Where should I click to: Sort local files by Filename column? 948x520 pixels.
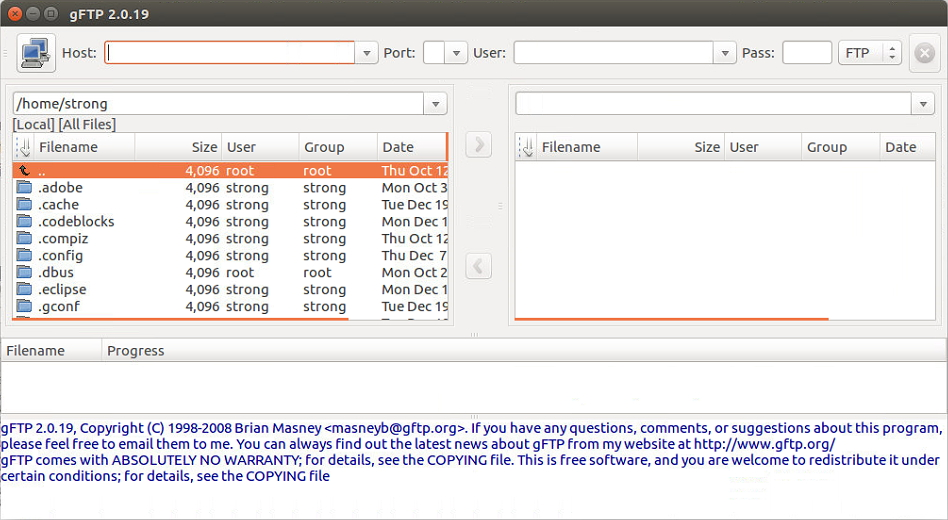tap(85, 147)
